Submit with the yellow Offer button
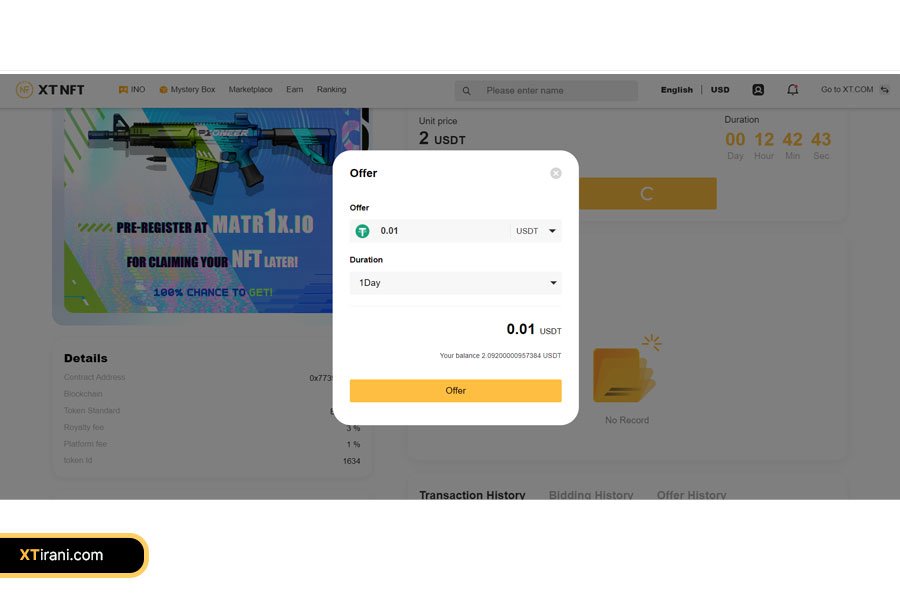 [x=455, y=390]
